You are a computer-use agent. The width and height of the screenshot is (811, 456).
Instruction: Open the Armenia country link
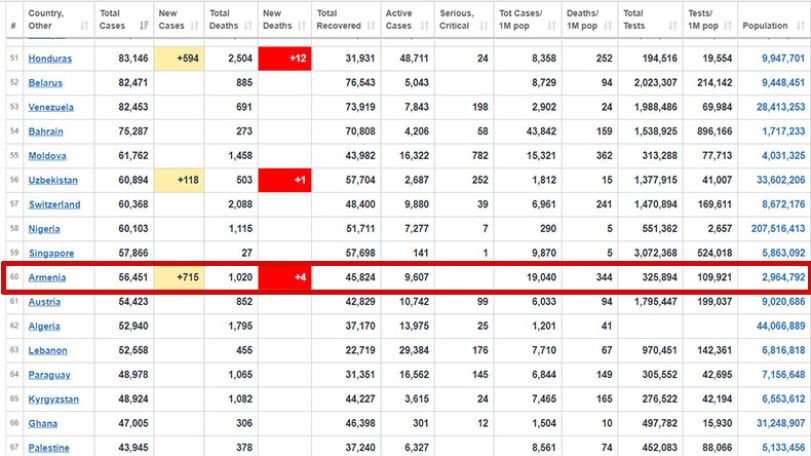tap(47, 278)
